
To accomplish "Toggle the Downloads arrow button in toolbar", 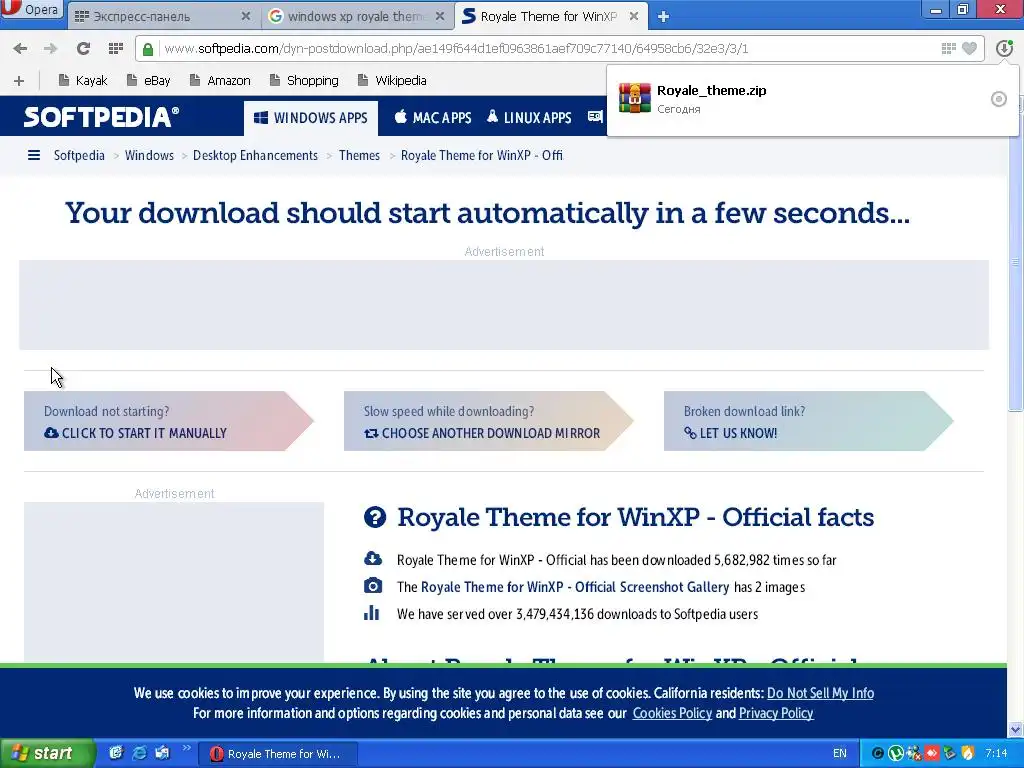I will 1004,48.
